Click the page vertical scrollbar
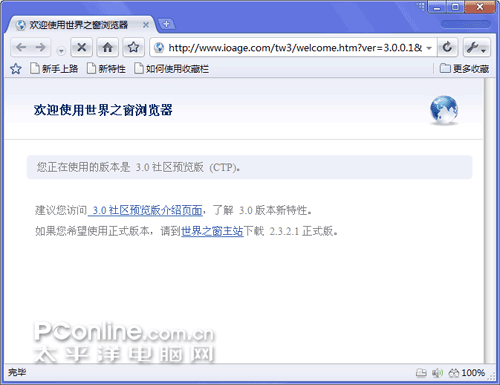 (x=489, y=220)
